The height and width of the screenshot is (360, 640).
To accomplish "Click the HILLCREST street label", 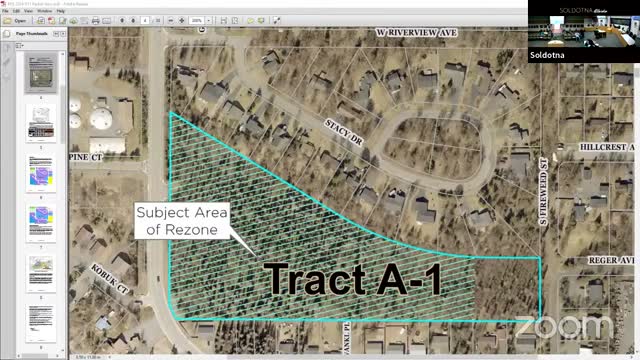I will [x=607, y=147].
